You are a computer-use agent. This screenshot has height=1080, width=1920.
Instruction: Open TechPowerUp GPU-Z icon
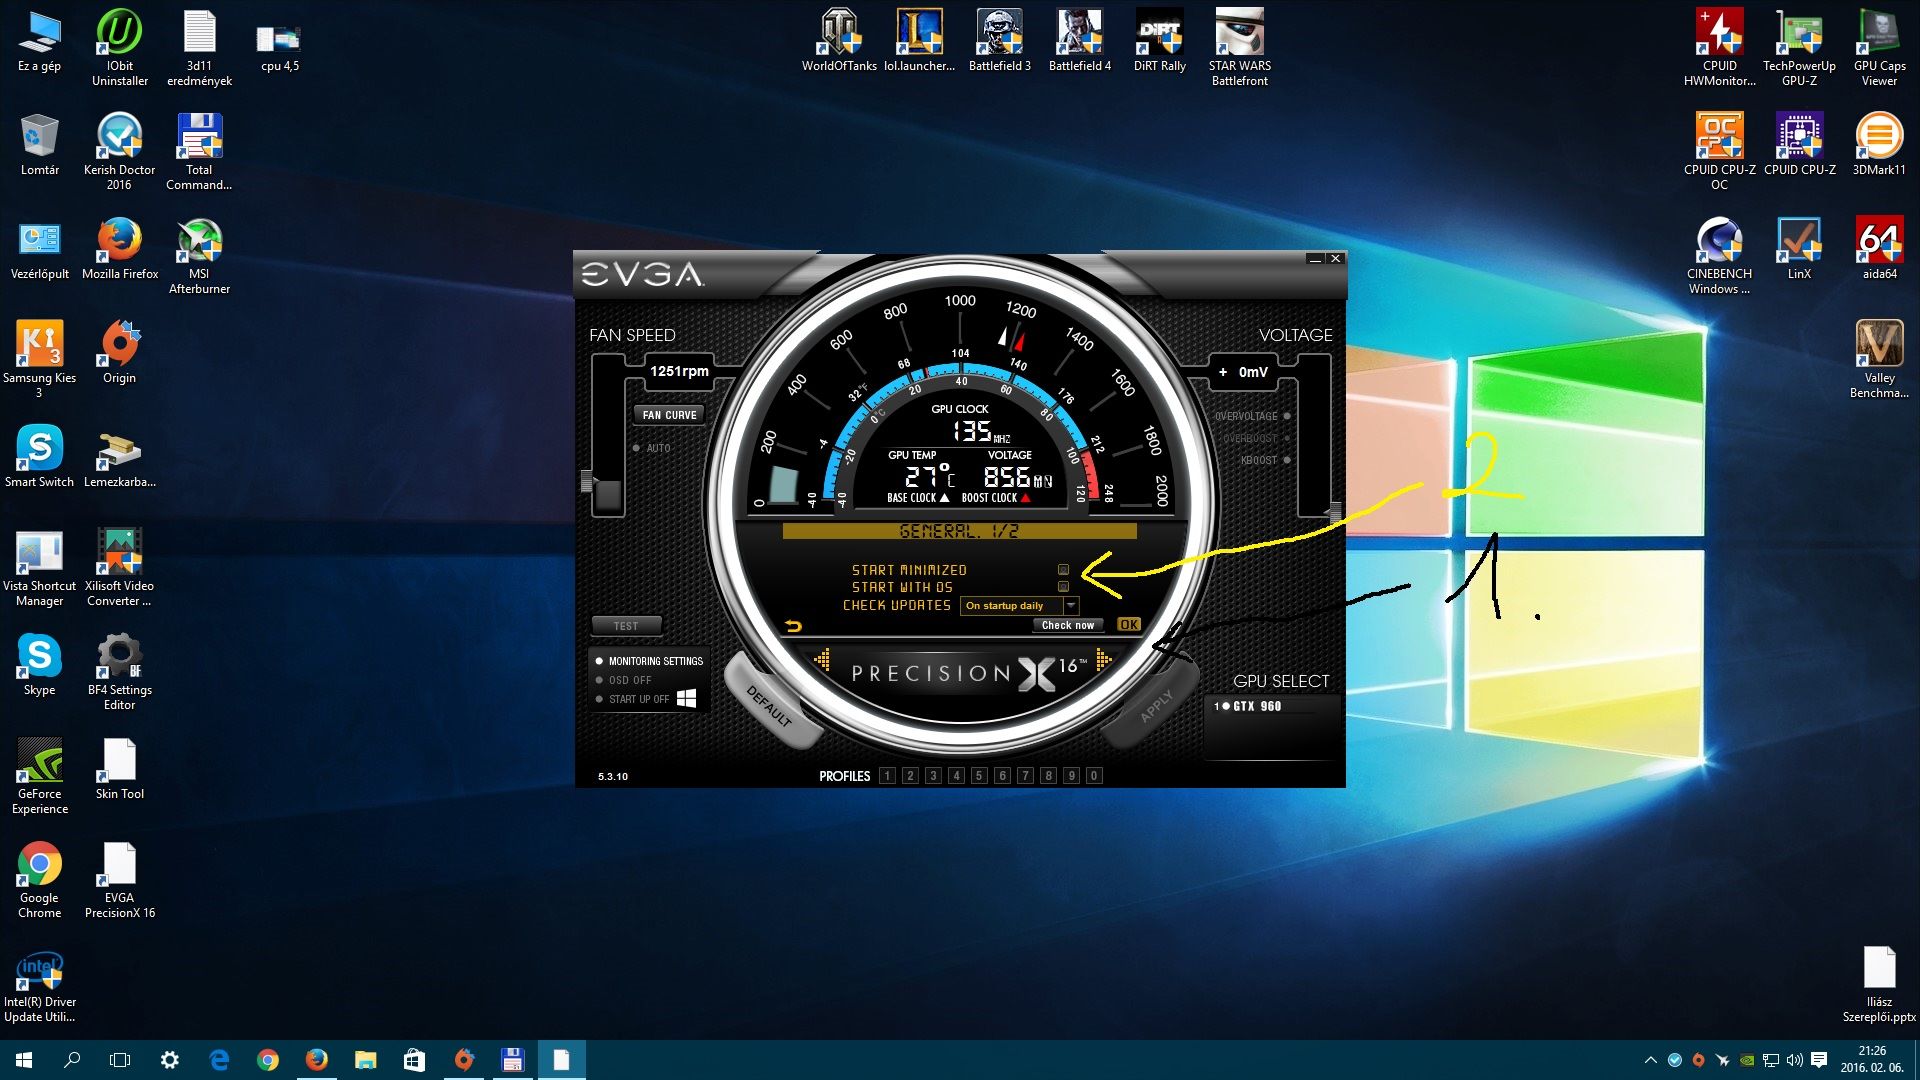coord(1799,47)
